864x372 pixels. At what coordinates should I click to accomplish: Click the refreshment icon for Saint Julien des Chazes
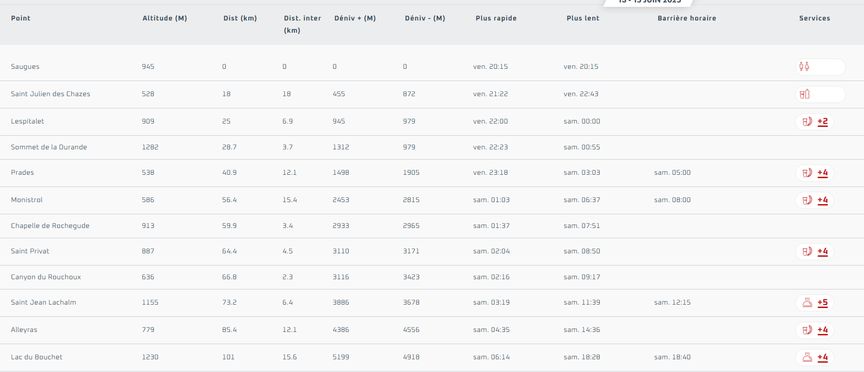pyautogui.click(x=804, y=94)
